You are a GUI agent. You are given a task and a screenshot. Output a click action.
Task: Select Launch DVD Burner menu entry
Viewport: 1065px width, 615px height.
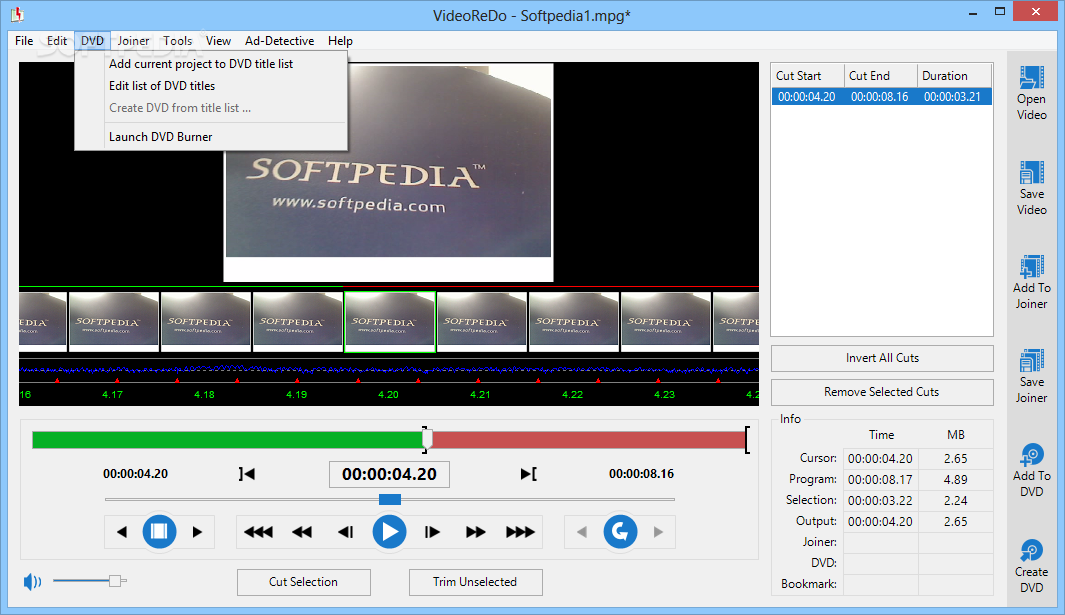coord(160,137)
